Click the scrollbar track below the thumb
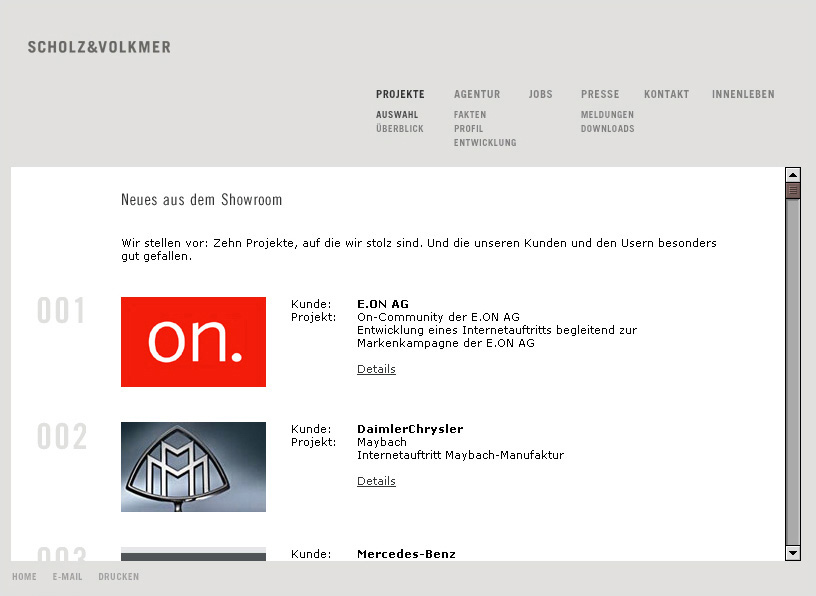Screen dimensions: 816x596 coord(793,372)
